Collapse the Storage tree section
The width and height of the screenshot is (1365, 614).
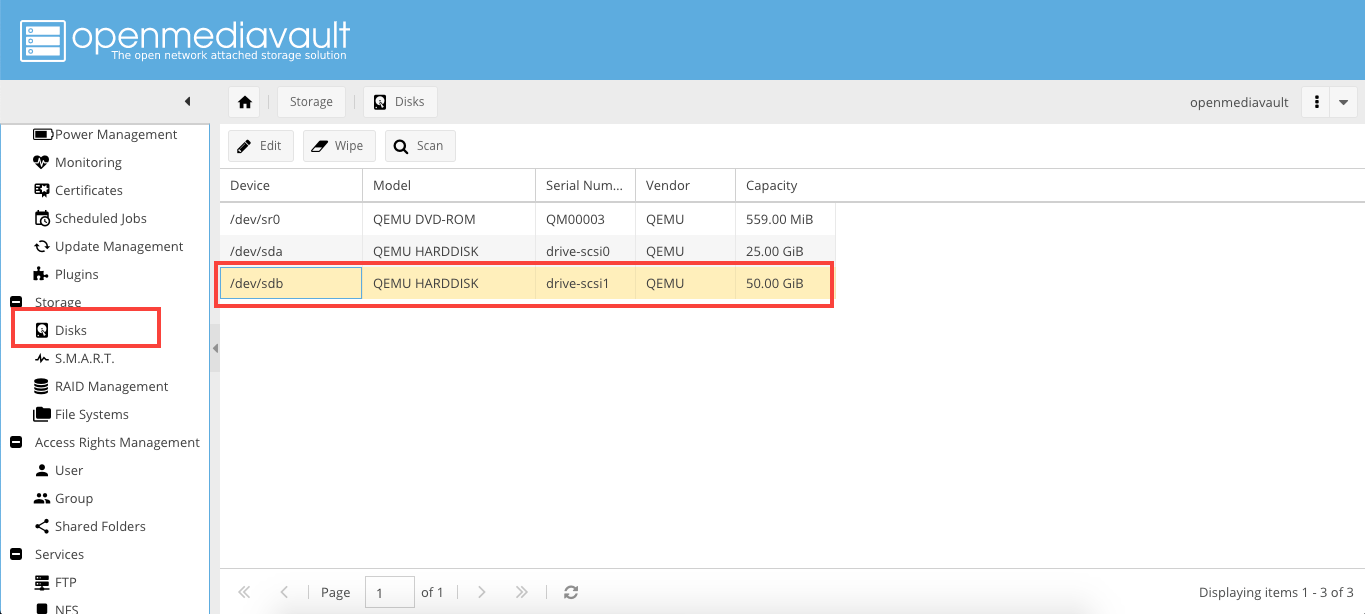[x=16, y=302]
